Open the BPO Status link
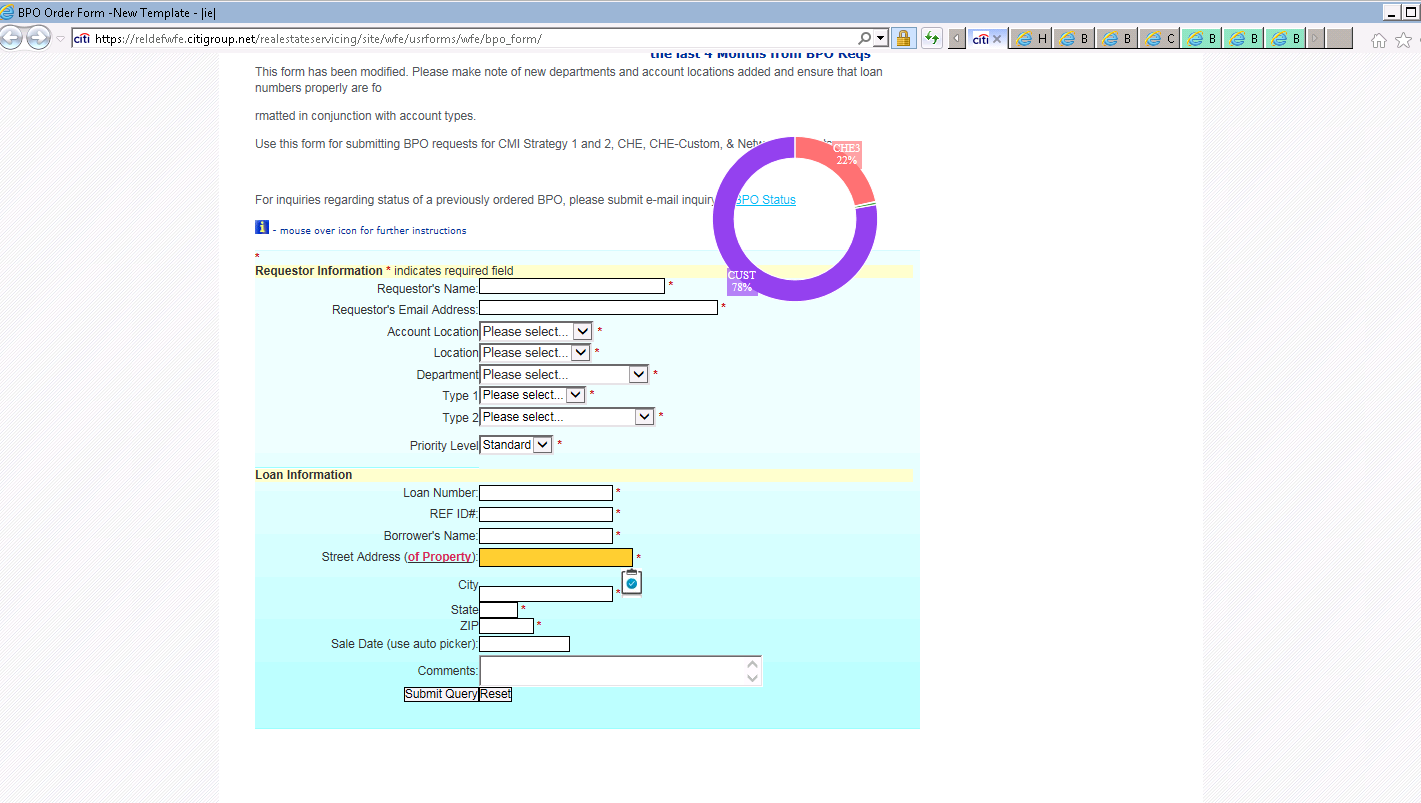 pyautogui.click(x=766, y=200)
